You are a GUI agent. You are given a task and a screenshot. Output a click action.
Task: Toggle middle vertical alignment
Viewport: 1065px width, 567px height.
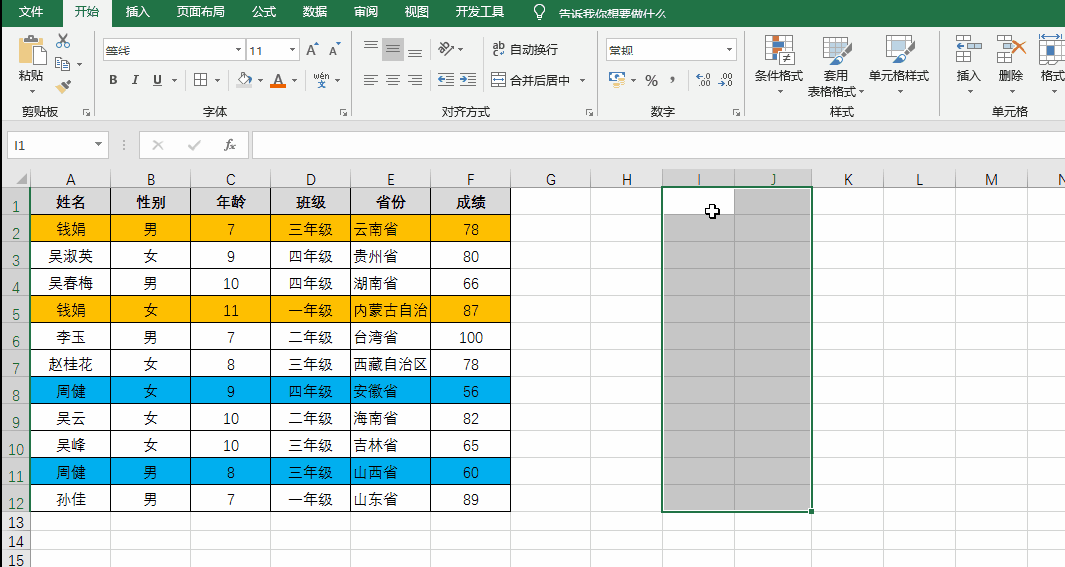[393, 49]
